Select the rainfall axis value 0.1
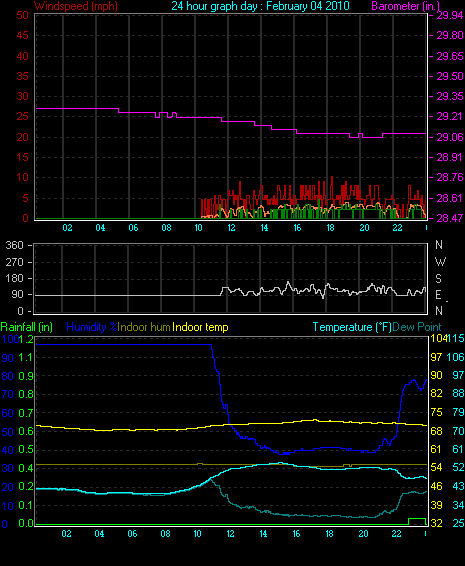Image resolution: width=465 pixels, height=566 pixels. tap(26, 505)
